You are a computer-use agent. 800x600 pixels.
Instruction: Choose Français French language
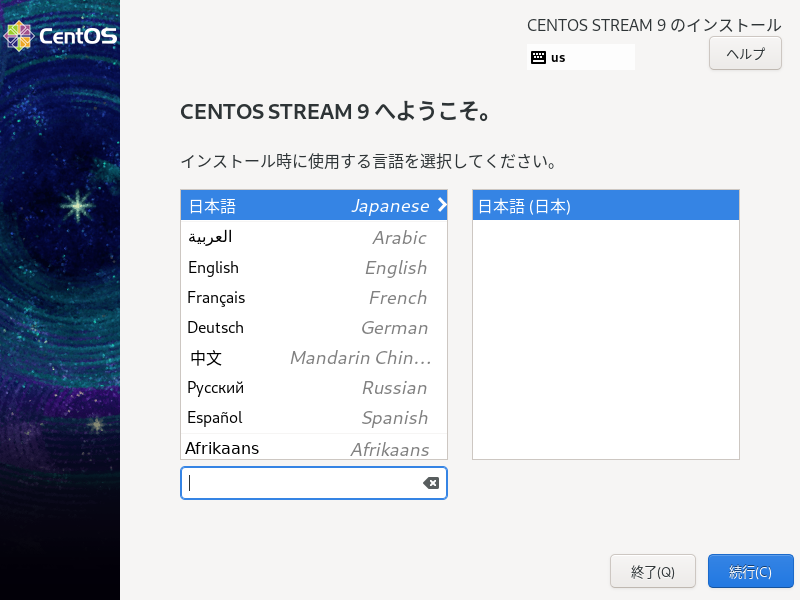click(314, 297)
